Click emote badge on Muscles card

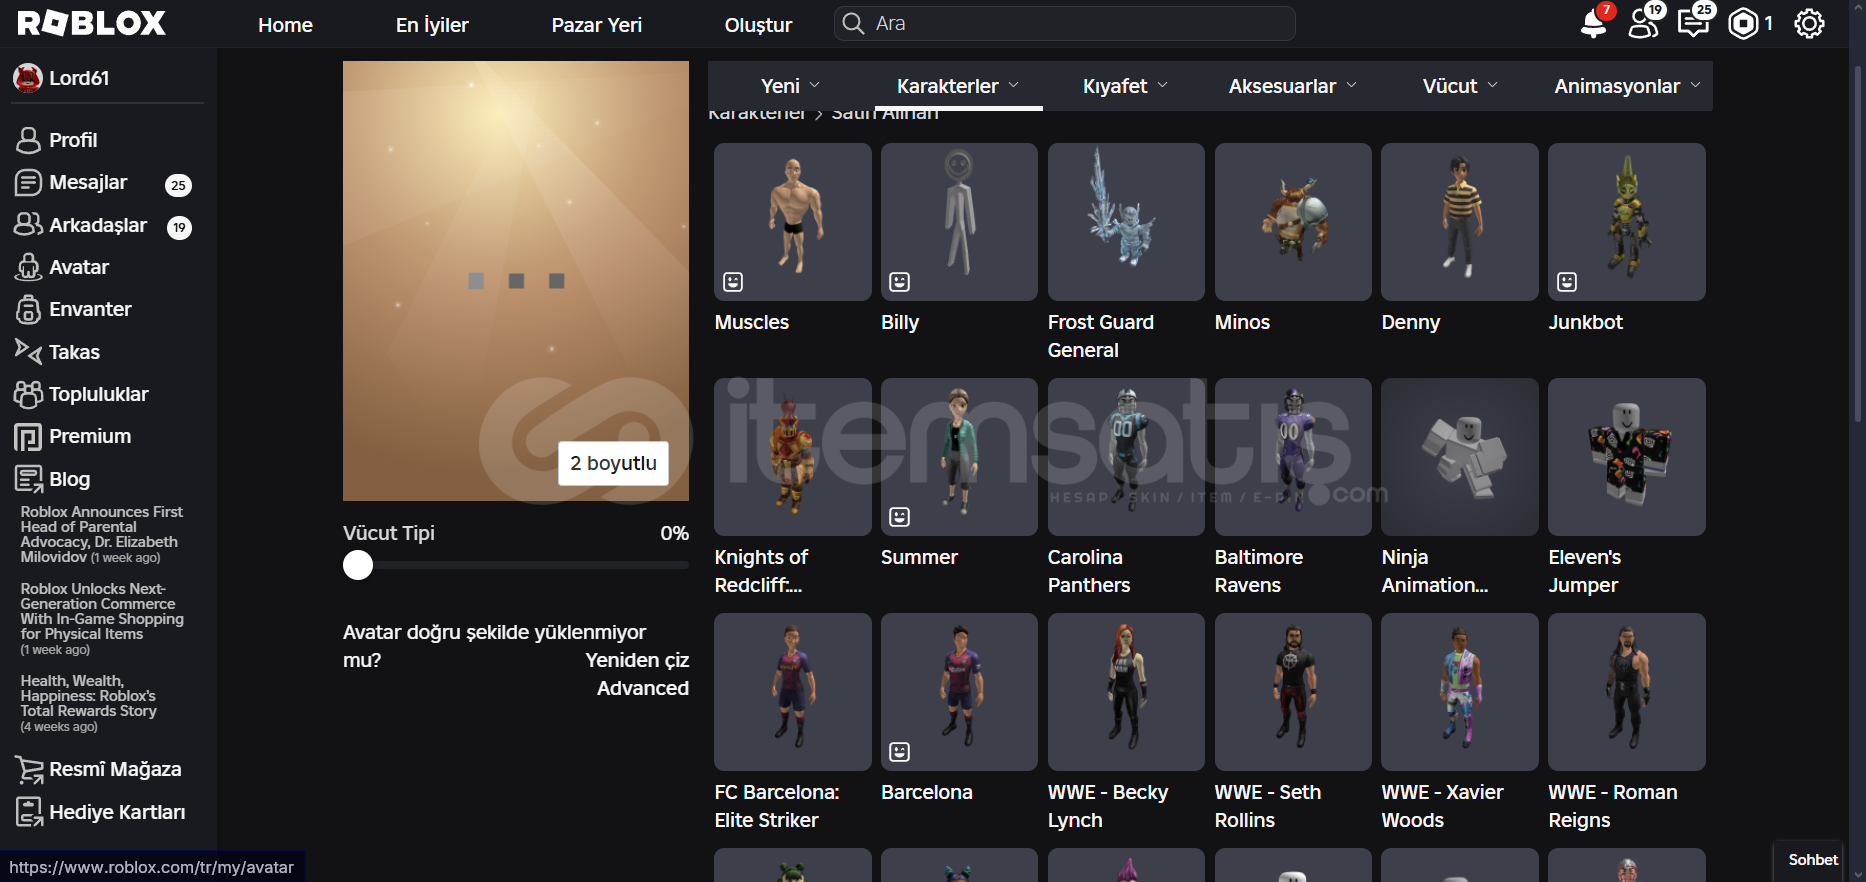pos(733,282)
